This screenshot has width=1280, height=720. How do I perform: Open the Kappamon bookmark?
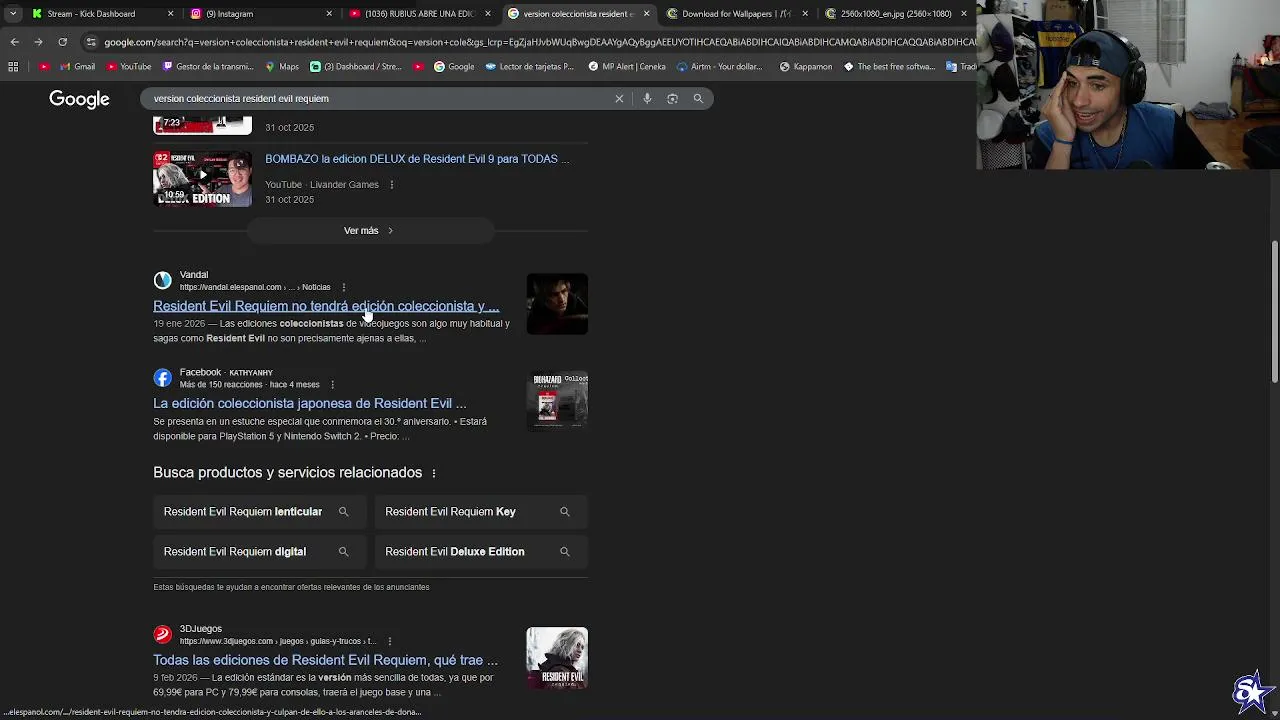[806, 67]
